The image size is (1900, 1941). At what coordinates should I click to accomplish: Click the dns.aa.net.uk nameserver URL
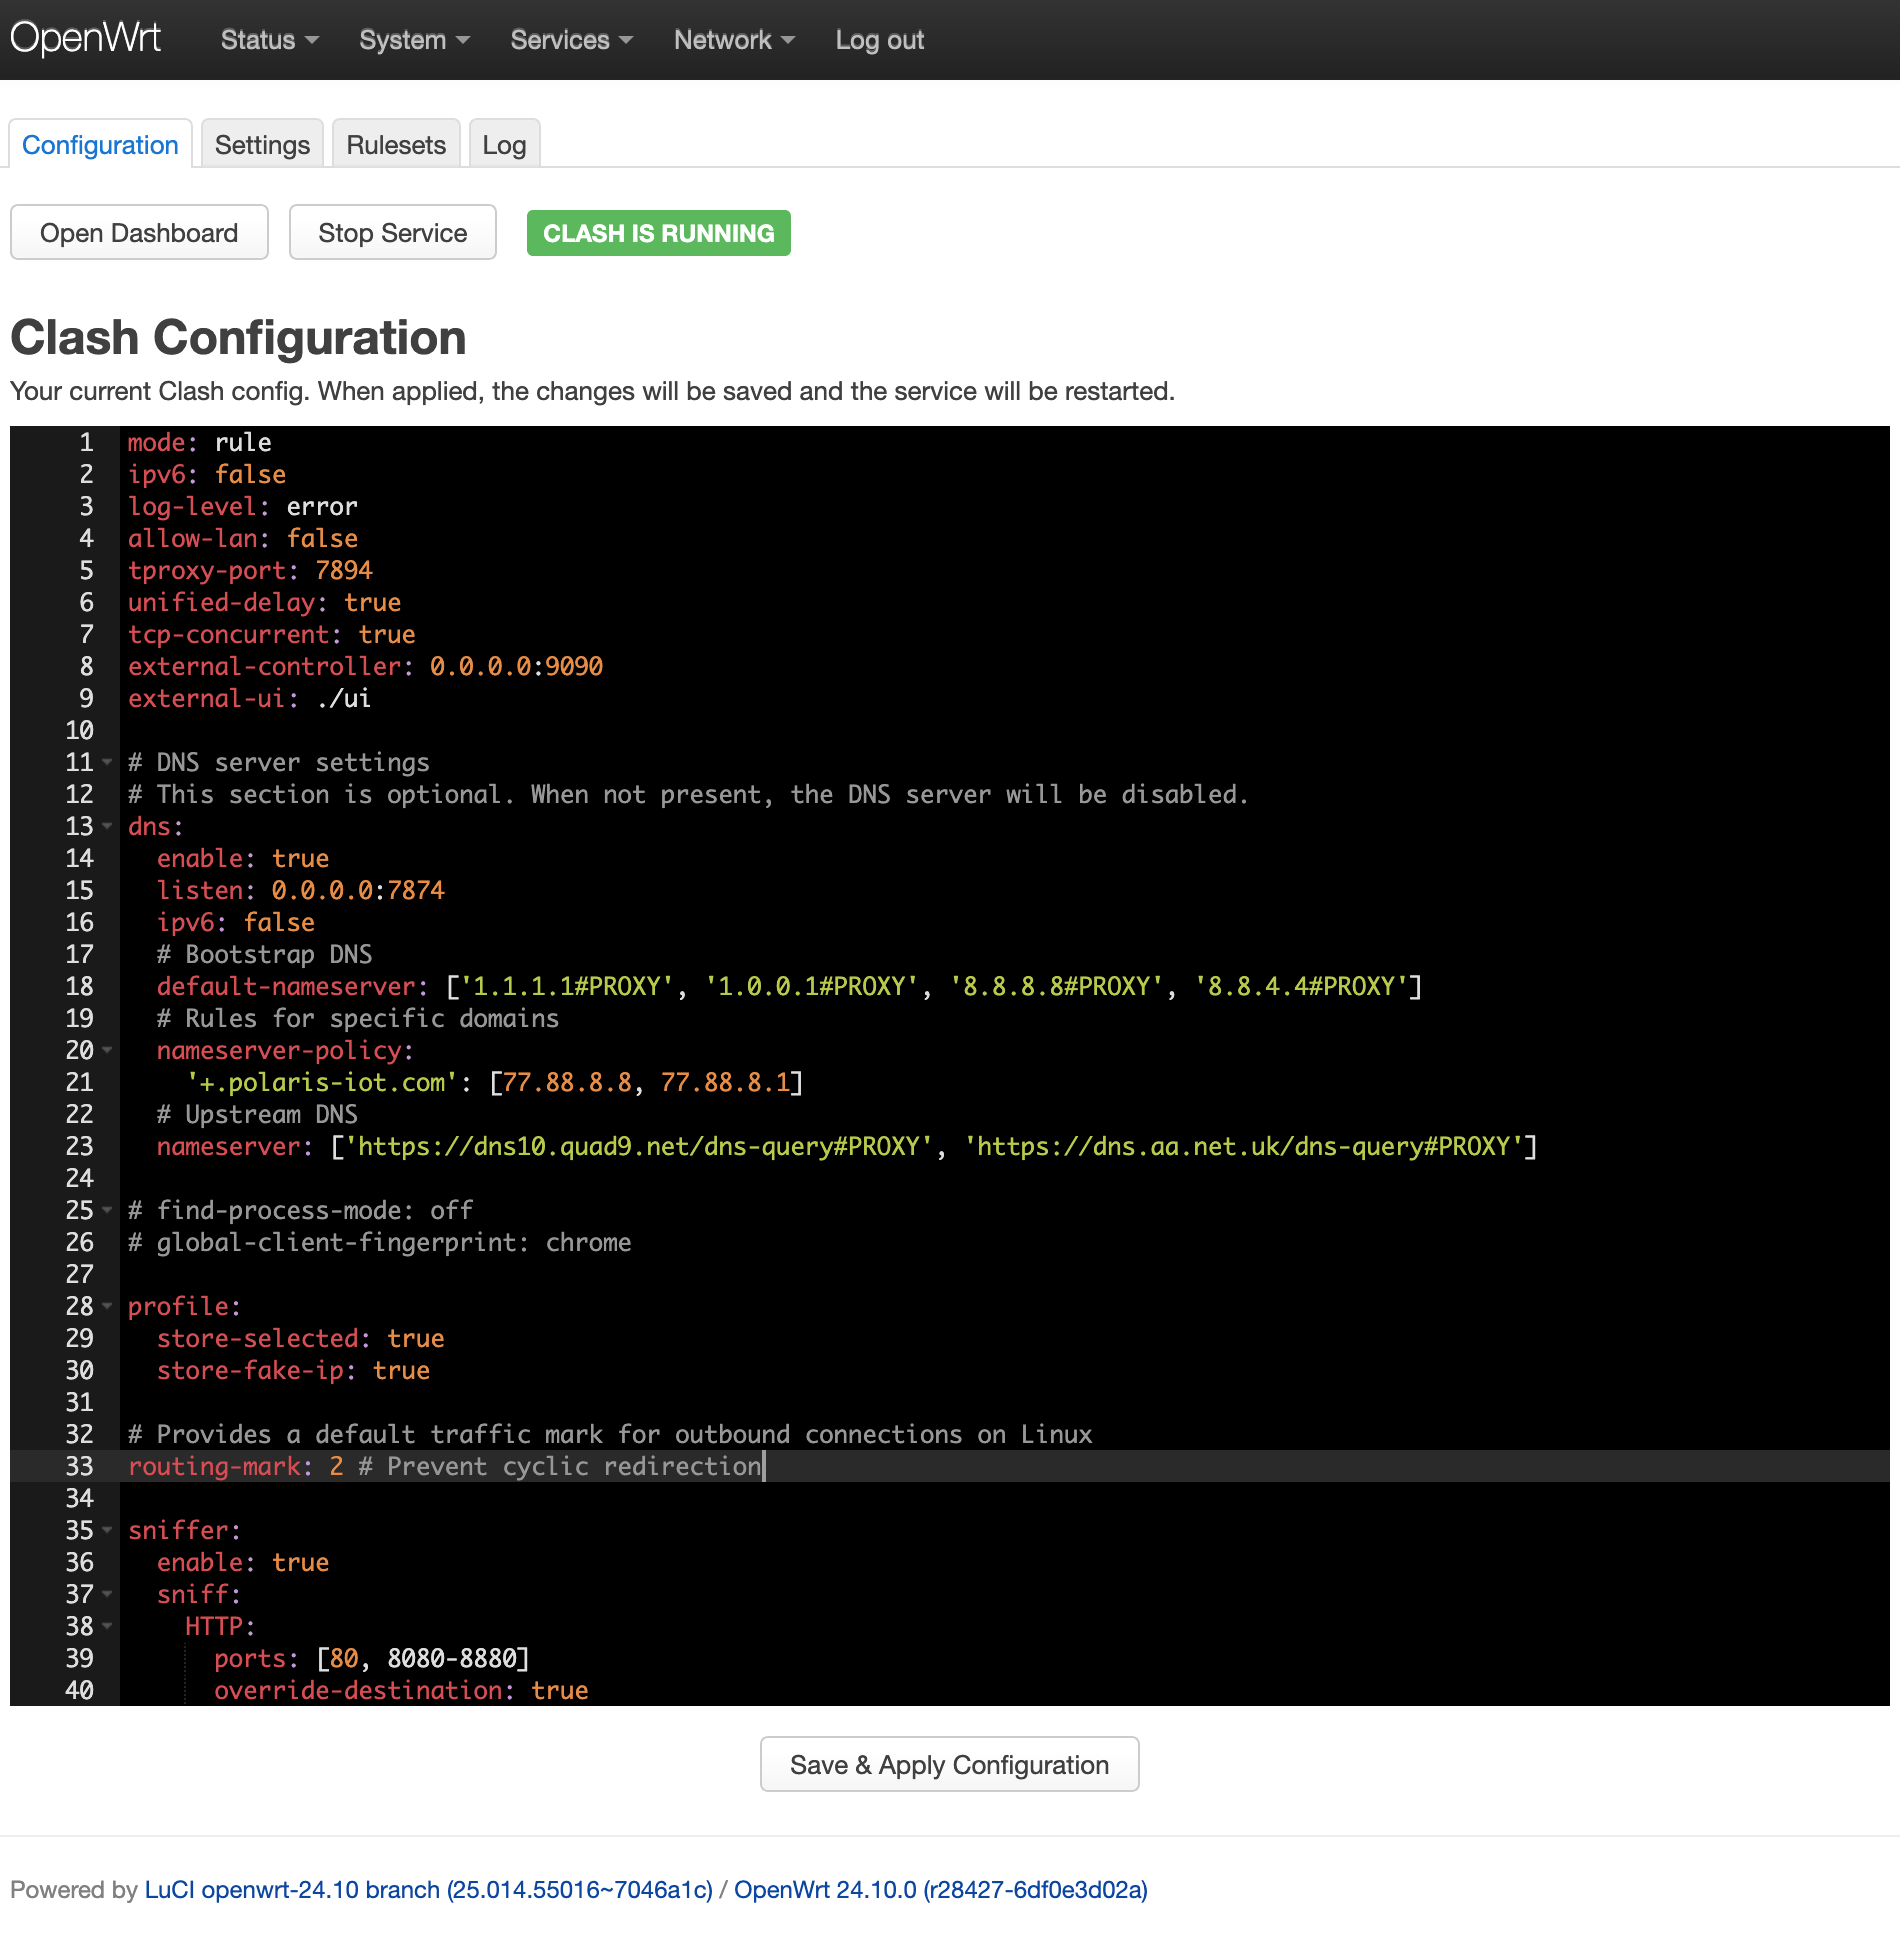pyautogui.click(x=1243, y=1147)
